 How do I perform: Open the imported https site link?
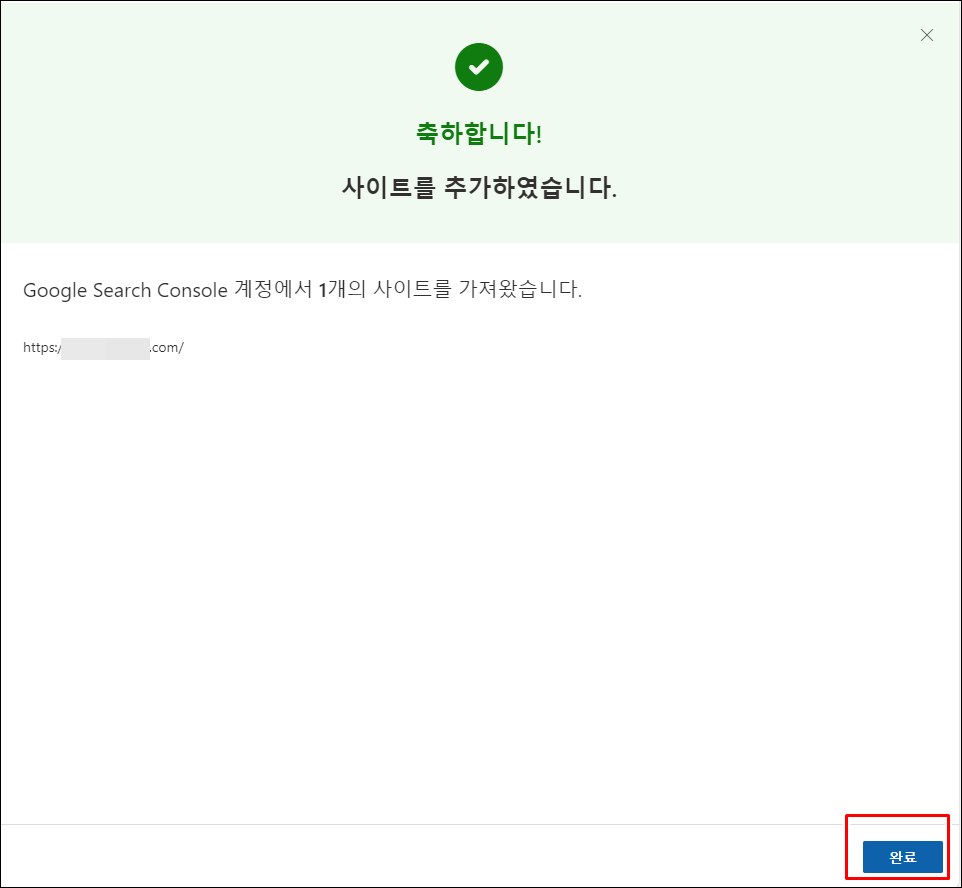point(104,347)
